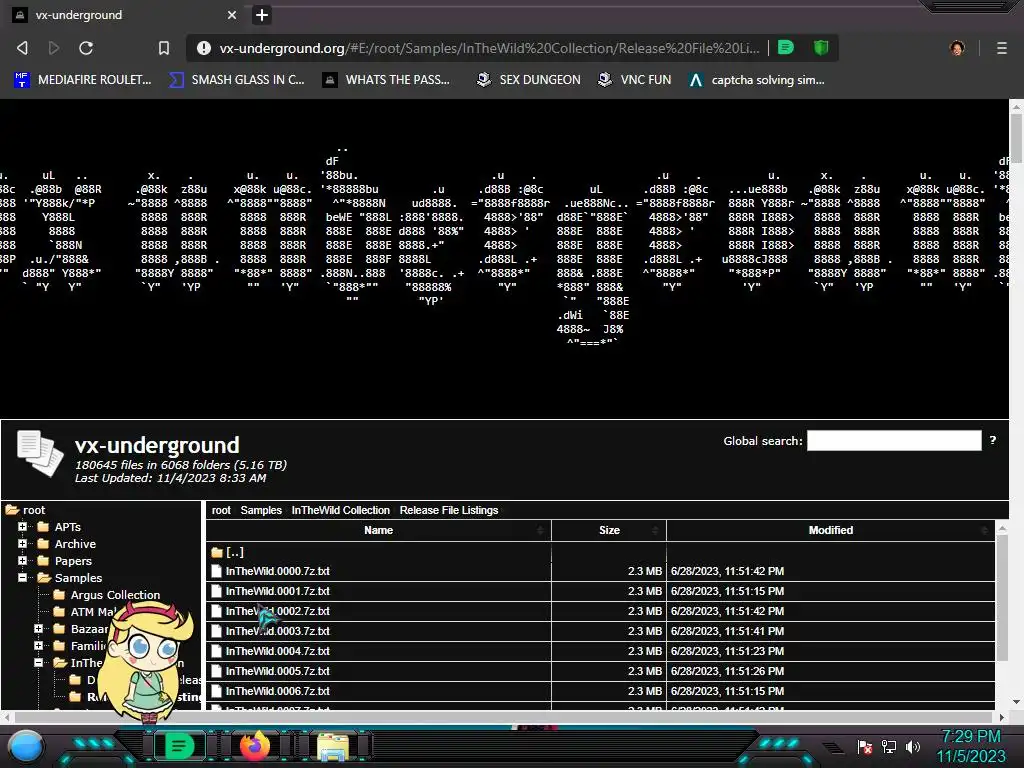The image size is (1024, 768).
Task: Open the VNC FUN bookmark
Action: (635, 80)
